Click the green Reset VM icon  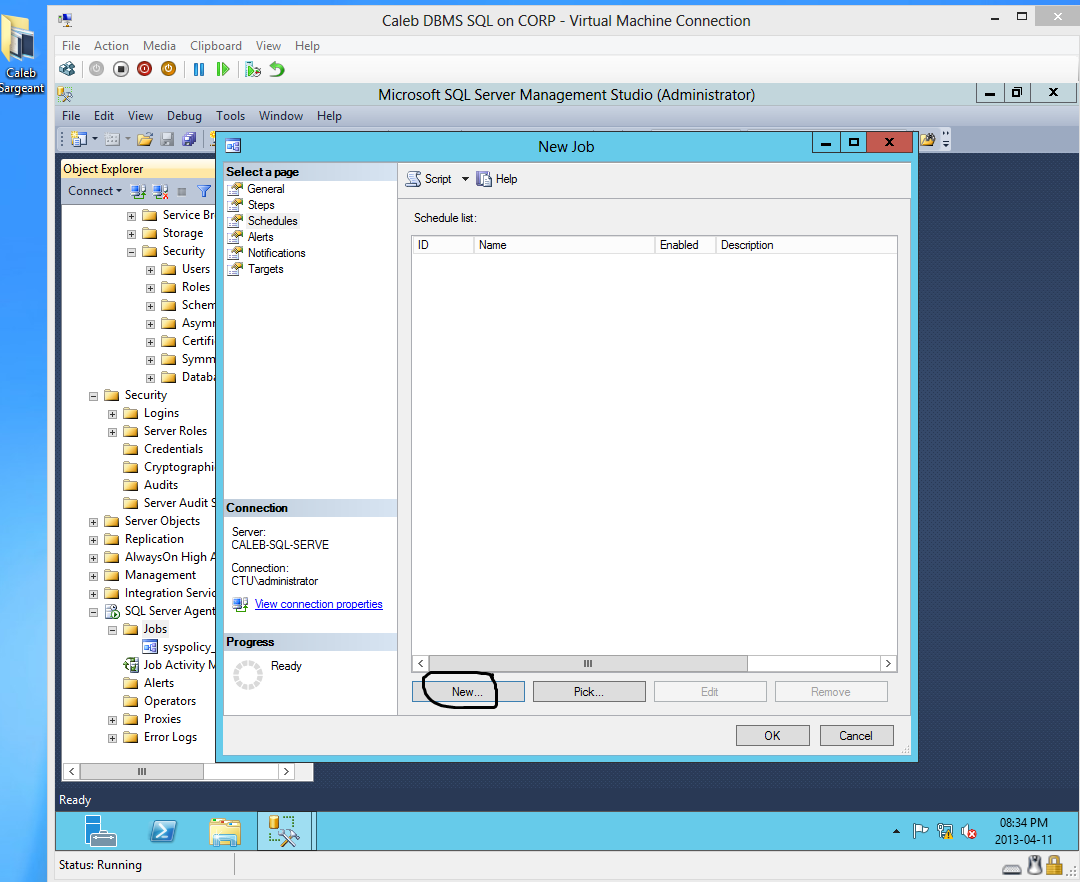(x=222, y=69)
